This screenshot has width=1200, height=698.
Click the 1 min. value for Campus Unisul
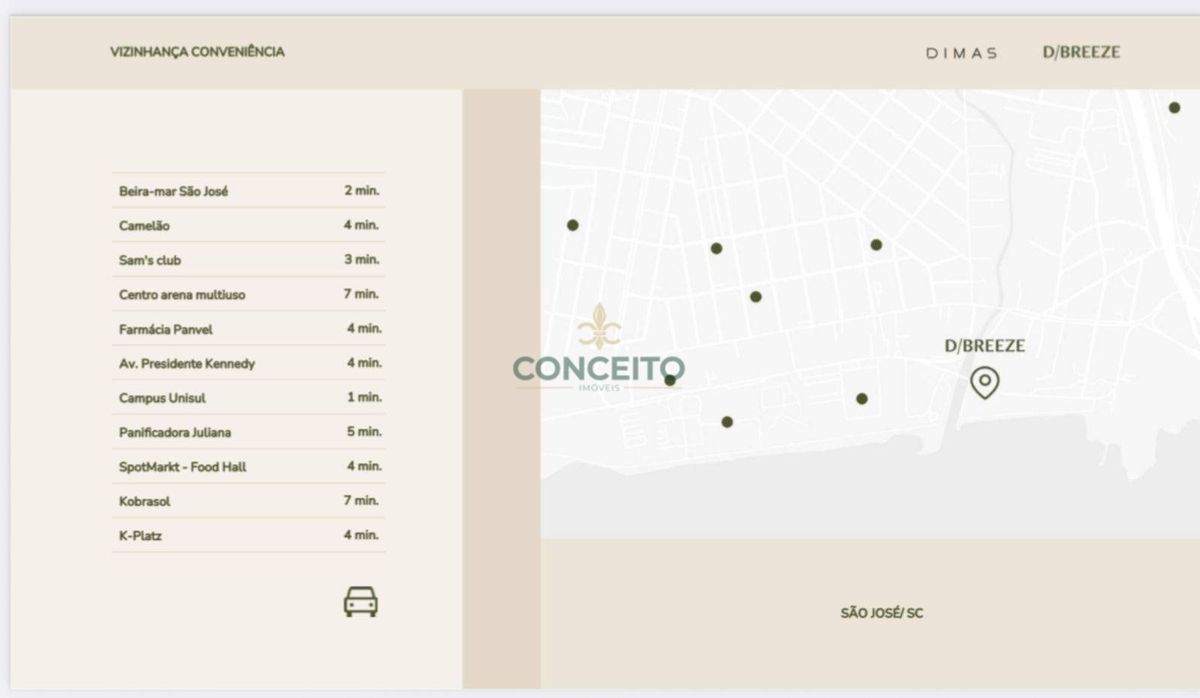[x=364, y=397]
